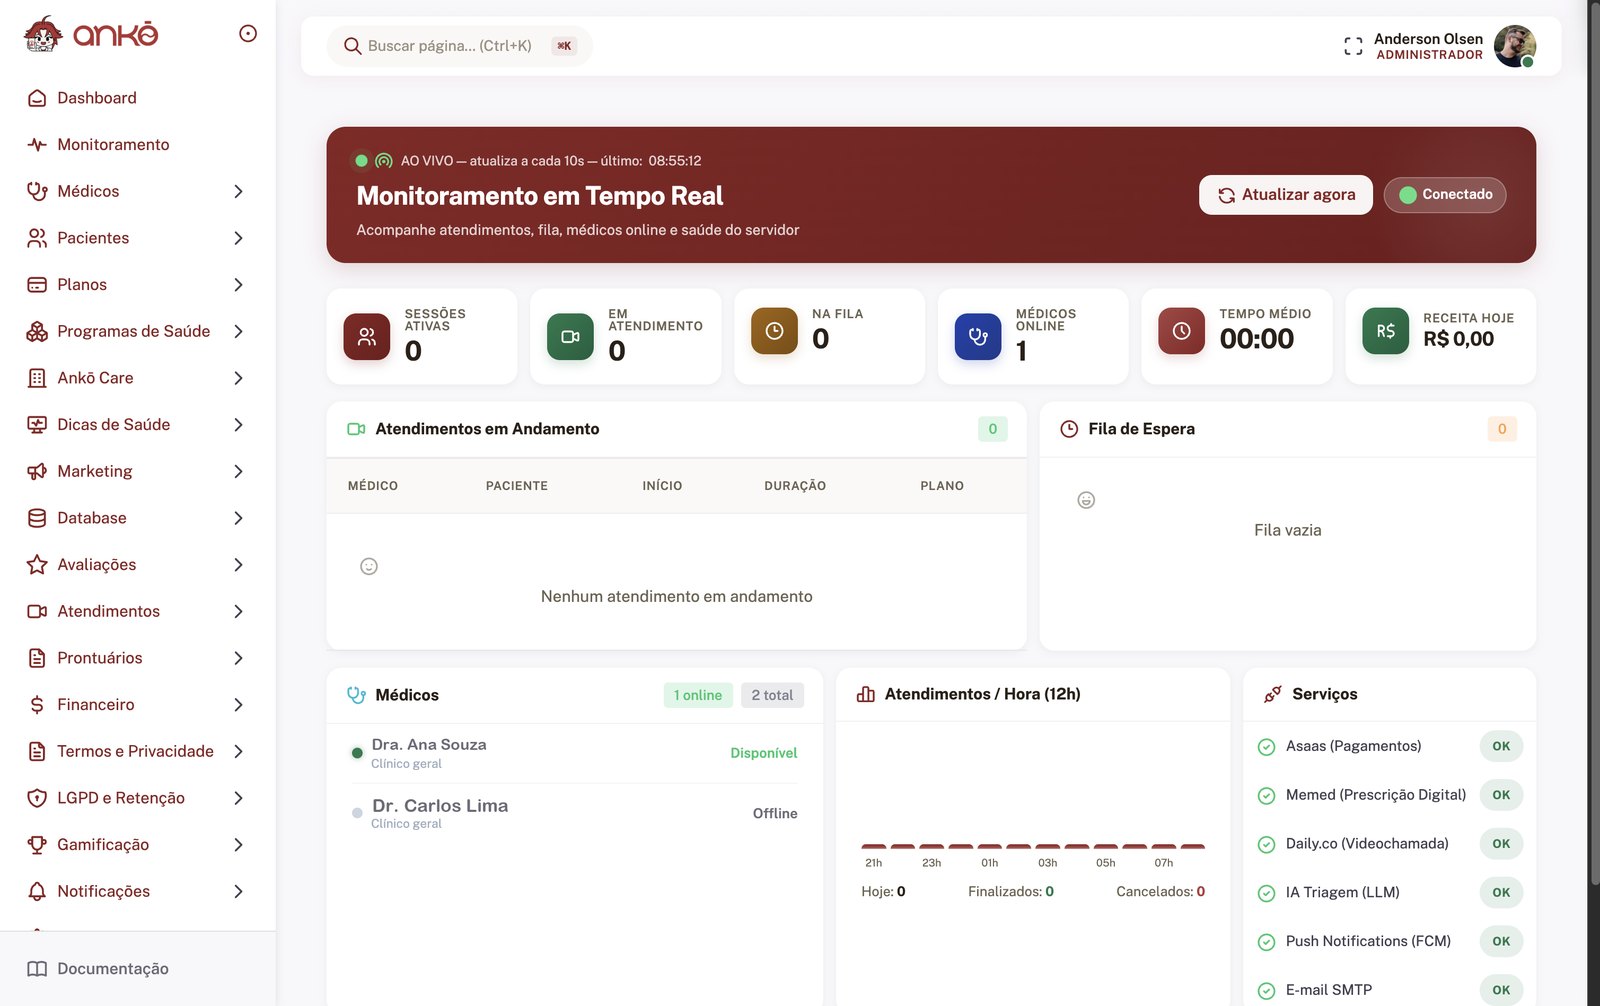Click the Programas de Saúde icon

pos(37,331)
